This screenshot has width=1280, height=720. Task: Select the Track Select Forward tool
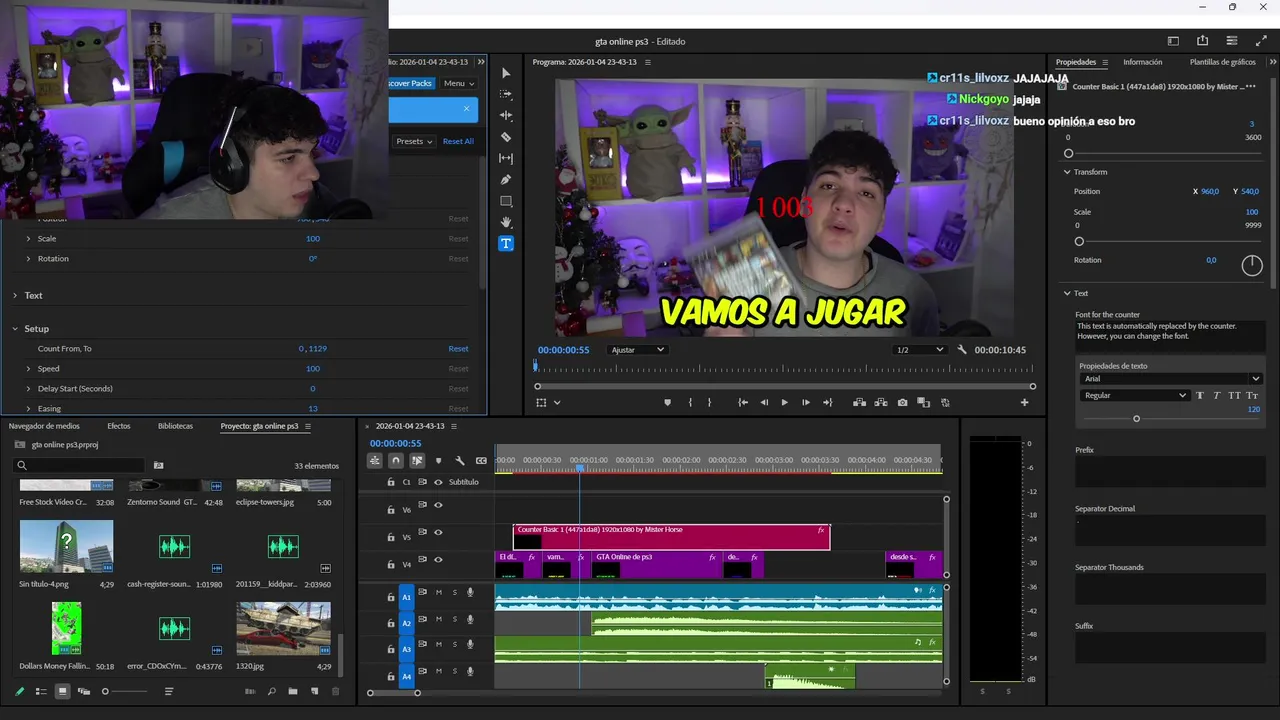[506, 94]
